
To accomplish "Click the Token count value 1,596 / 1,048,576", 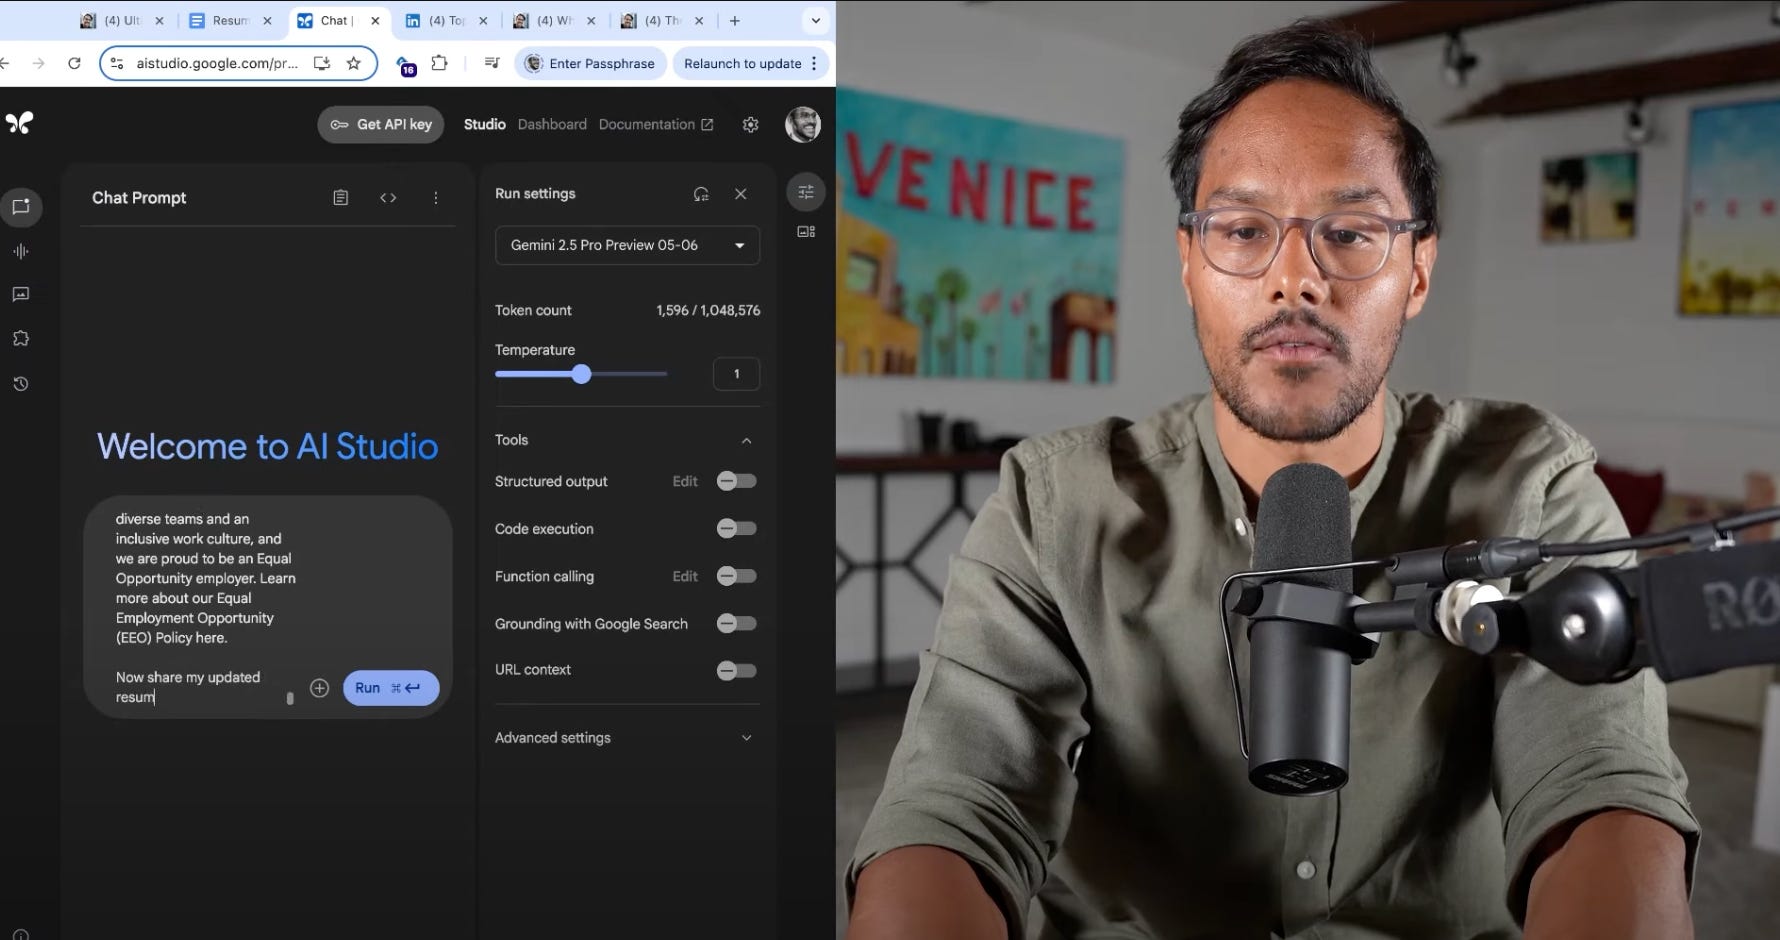I will click(708, 310).
